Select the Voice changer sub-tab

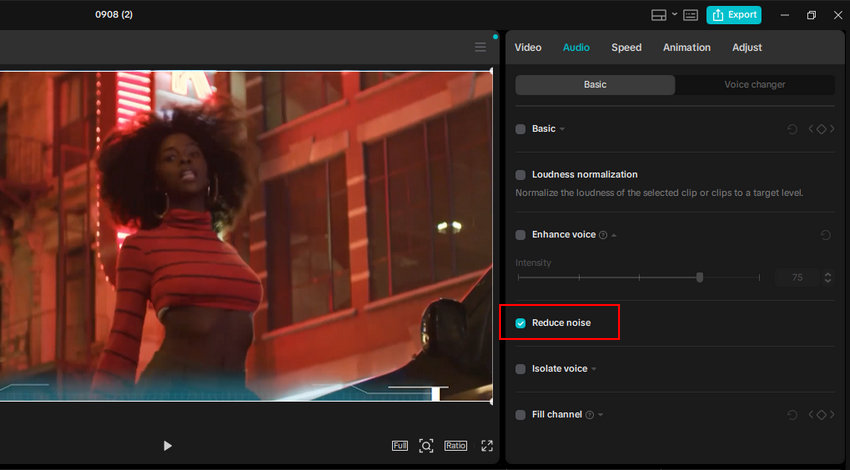click(x=755, y=85)
